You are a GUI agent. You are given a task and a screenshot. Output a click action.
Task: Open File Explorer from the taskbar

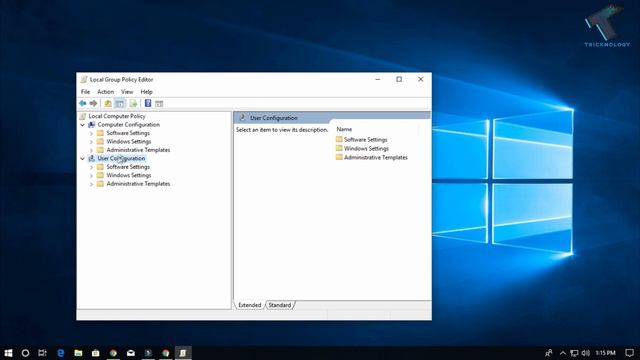(x=78, y=353)
